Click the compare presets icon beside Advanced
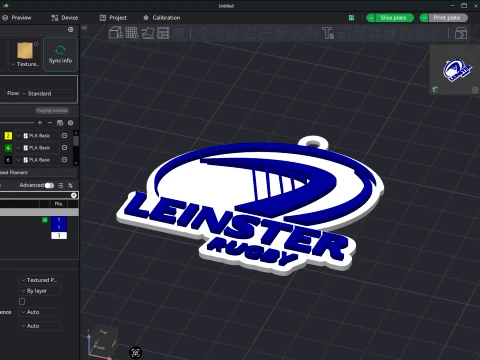This screenshot has width=480, height=360. tap(70, 185)
